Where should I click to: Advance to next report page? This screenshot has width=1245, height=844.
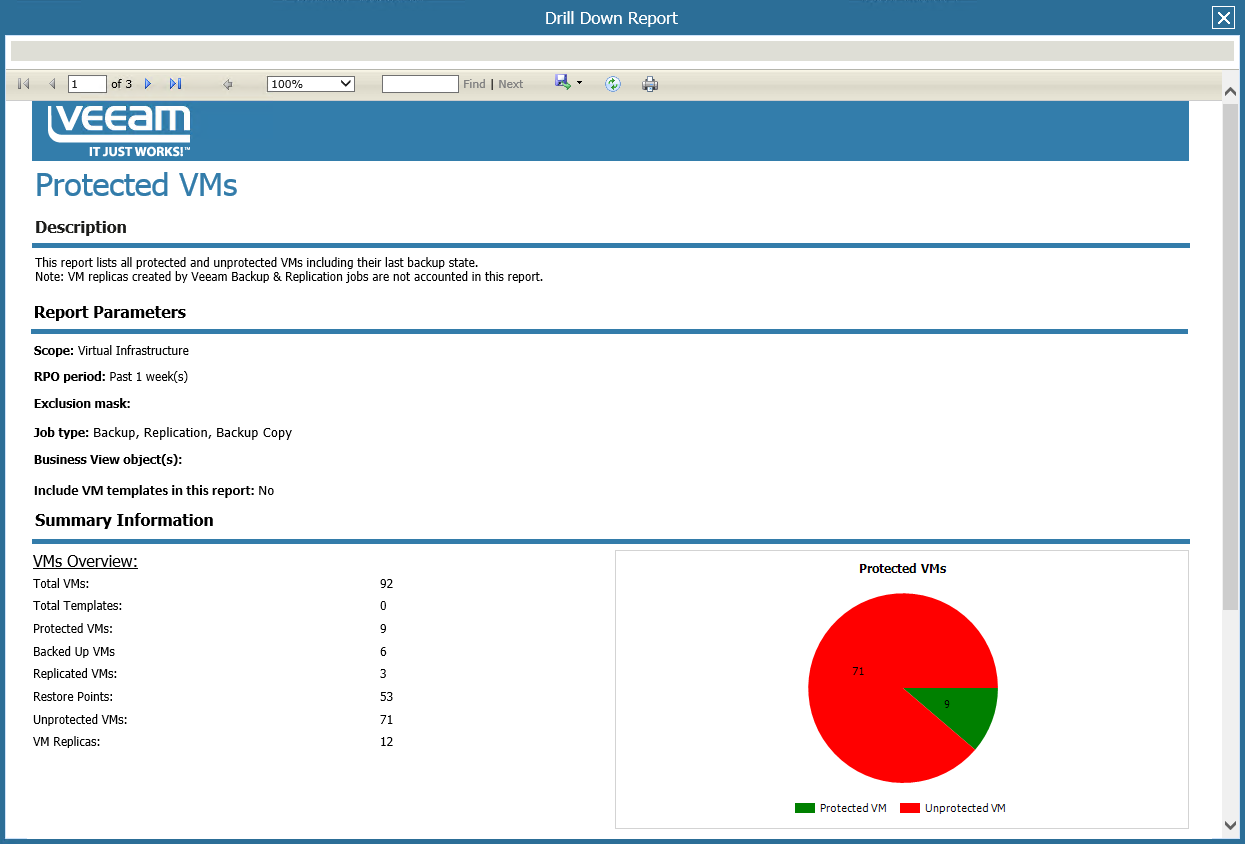coord(148,84)
